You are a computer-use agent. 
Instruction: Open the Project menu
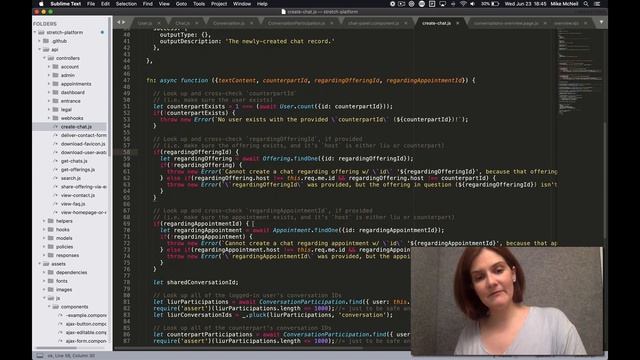point(219,4)
